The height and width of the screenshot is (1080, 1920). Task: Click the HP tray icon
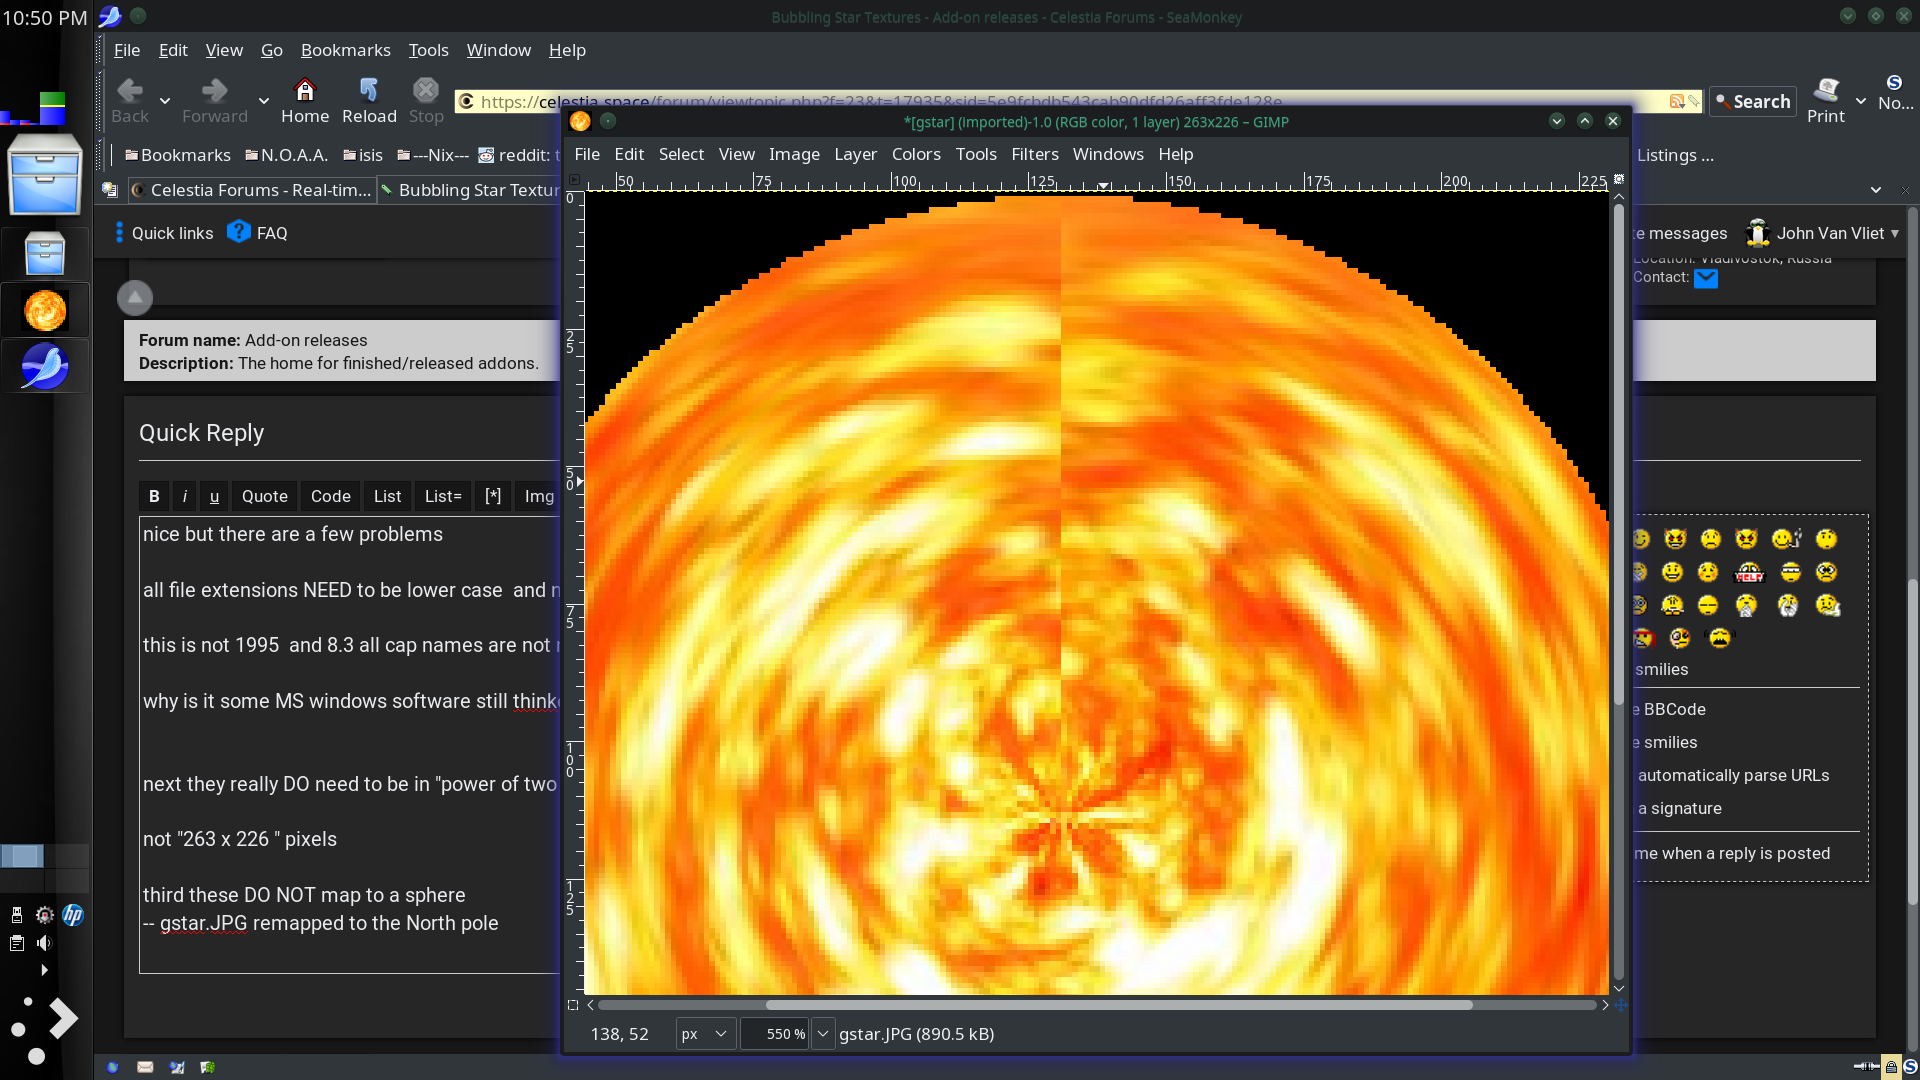pyautogui.click(x=73, y=915)
